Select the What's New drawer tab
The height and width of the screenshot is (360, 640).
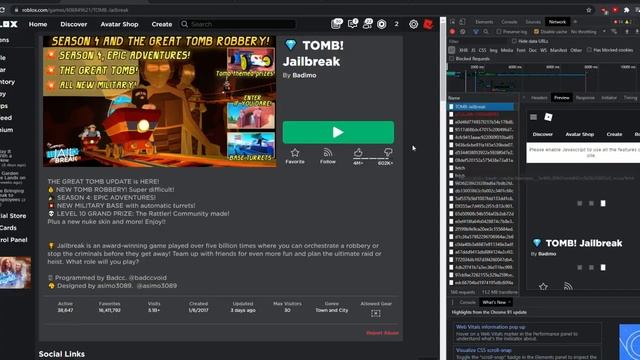point(494,302)
